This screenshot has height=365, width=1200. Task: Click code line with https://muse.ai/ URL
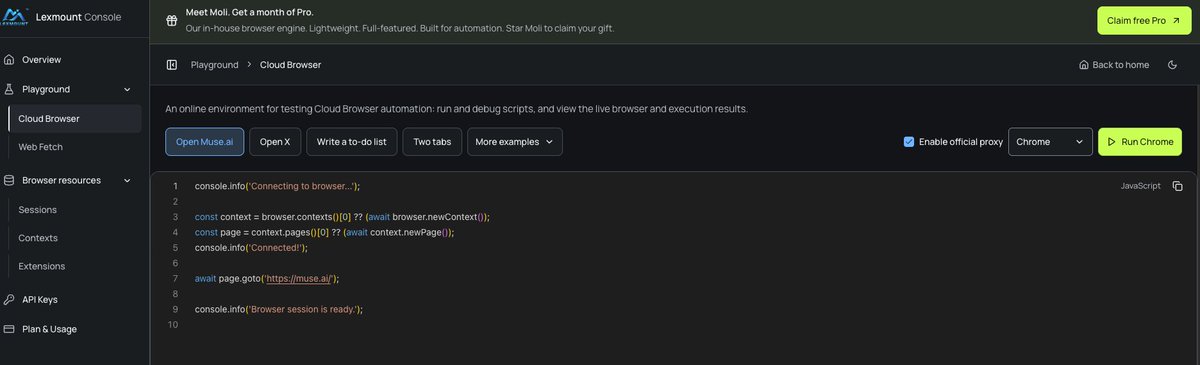pyautogui.click(x=267, y=278)
